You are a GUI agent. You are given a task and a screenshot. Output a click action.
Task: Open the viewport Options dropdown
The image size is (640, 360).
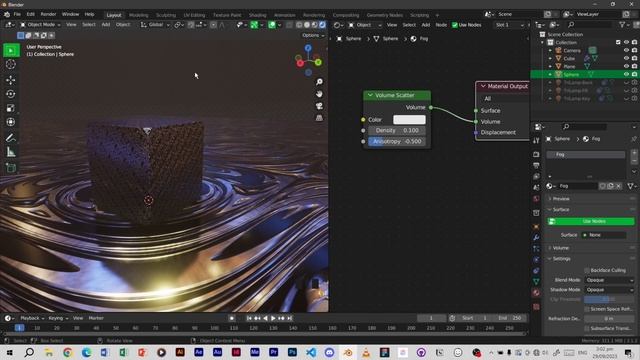click(x=313, y=36)
